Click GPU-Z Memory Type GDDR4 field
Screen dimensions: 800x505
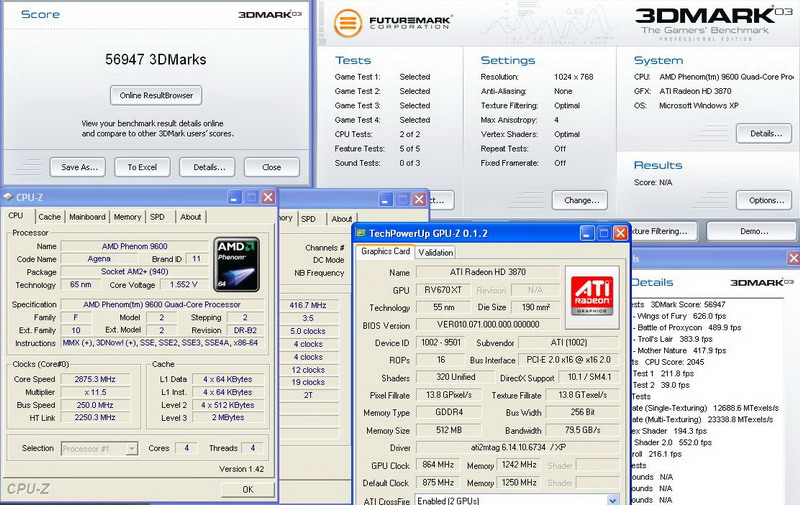click(x=449, y=412)
